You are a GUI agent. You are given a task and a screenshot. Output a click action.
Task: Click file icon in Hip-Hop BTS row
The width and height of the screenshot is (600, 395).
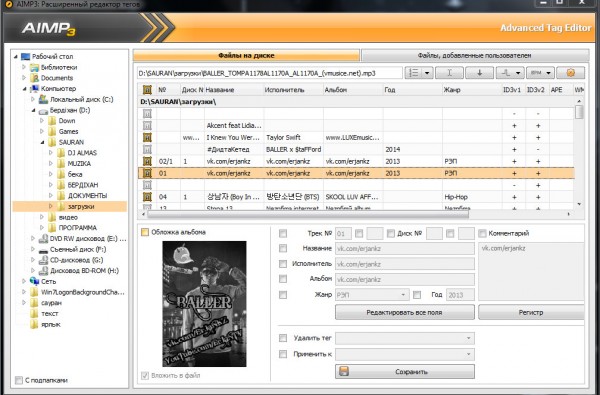pyautogui.click(x=147, y=197)
